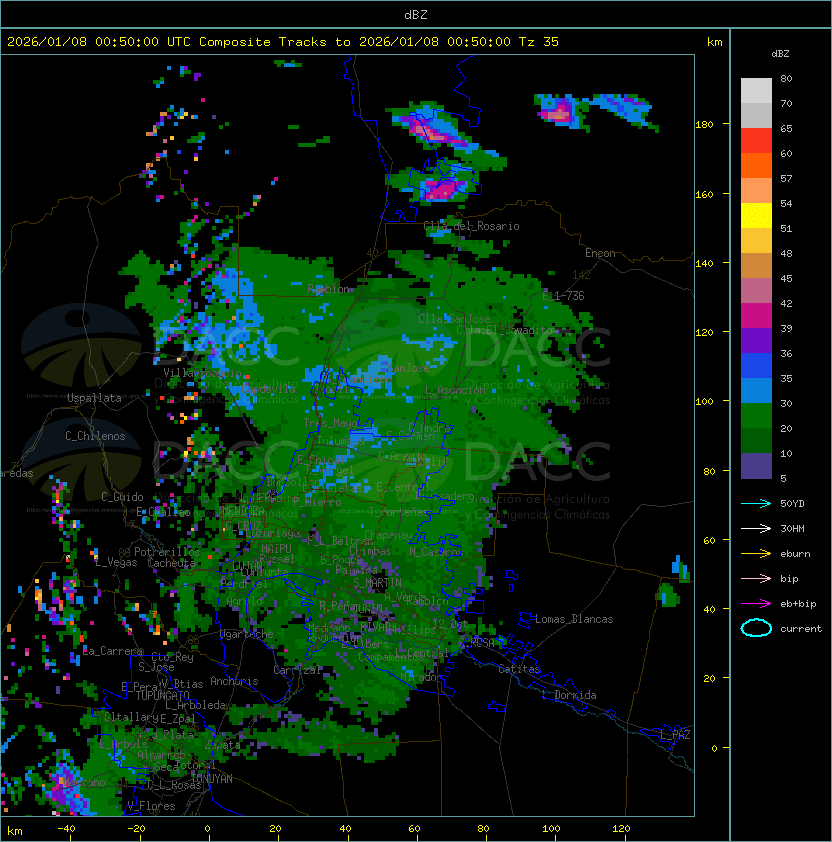Select the light grey 70-80 dBZ swatch
The image size is (832, 842).
tap(756, 90)
